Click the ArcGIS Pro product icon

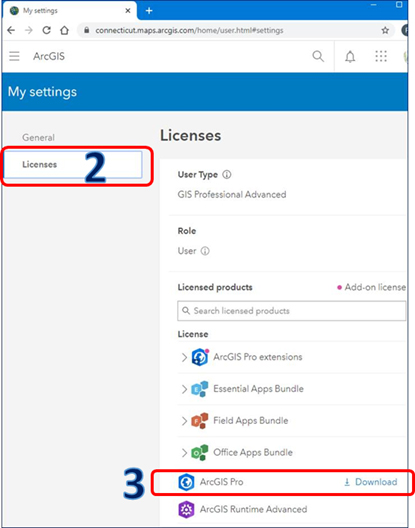(186, 482)
